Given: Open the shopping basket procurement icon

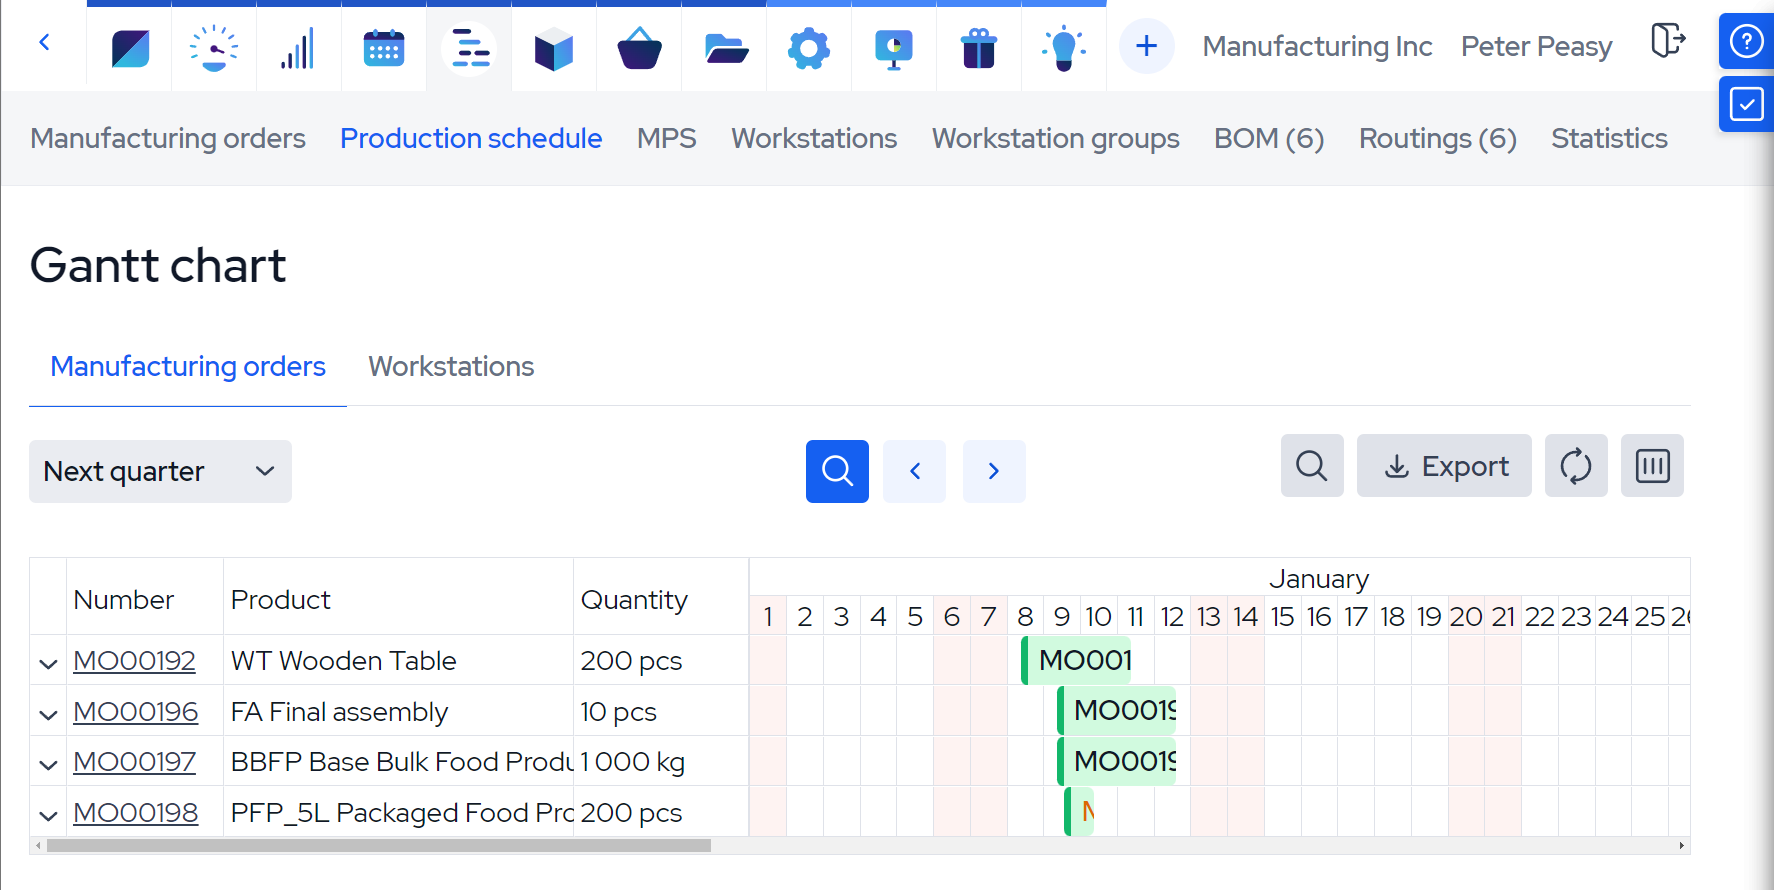Looking at the screenshot, I should [x=639, y=47].
